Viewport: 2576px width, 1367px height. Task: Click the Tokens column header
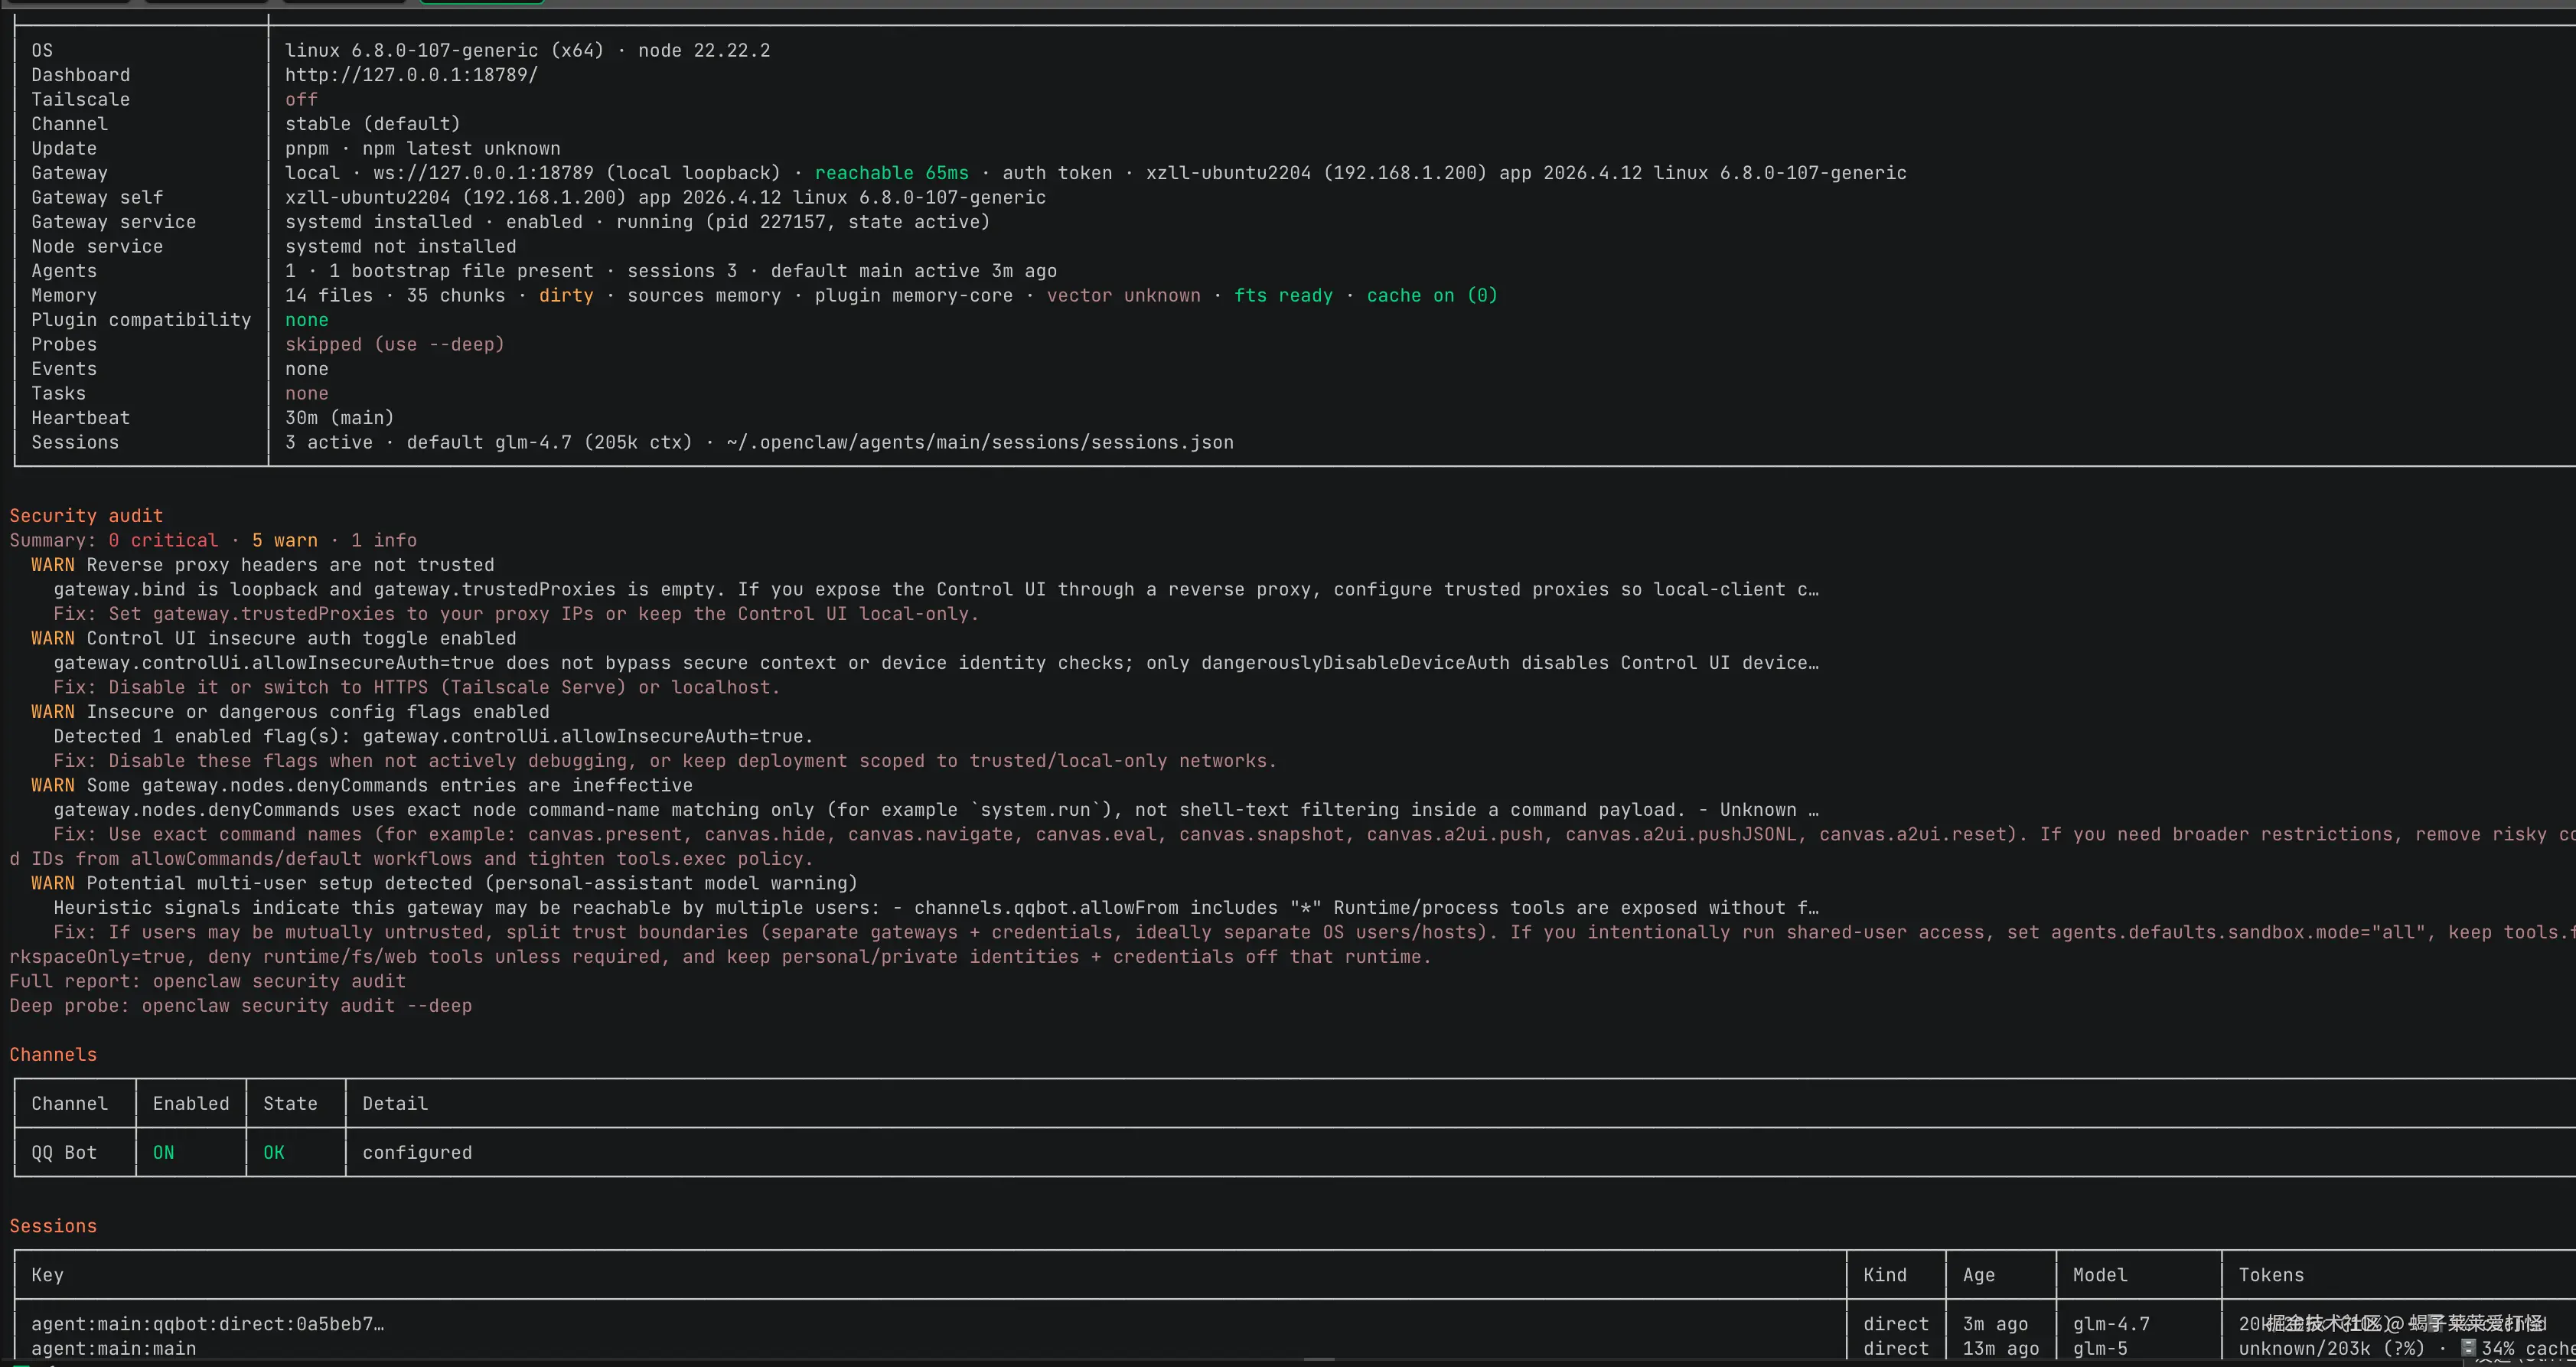click(x=2270, y=1274)
